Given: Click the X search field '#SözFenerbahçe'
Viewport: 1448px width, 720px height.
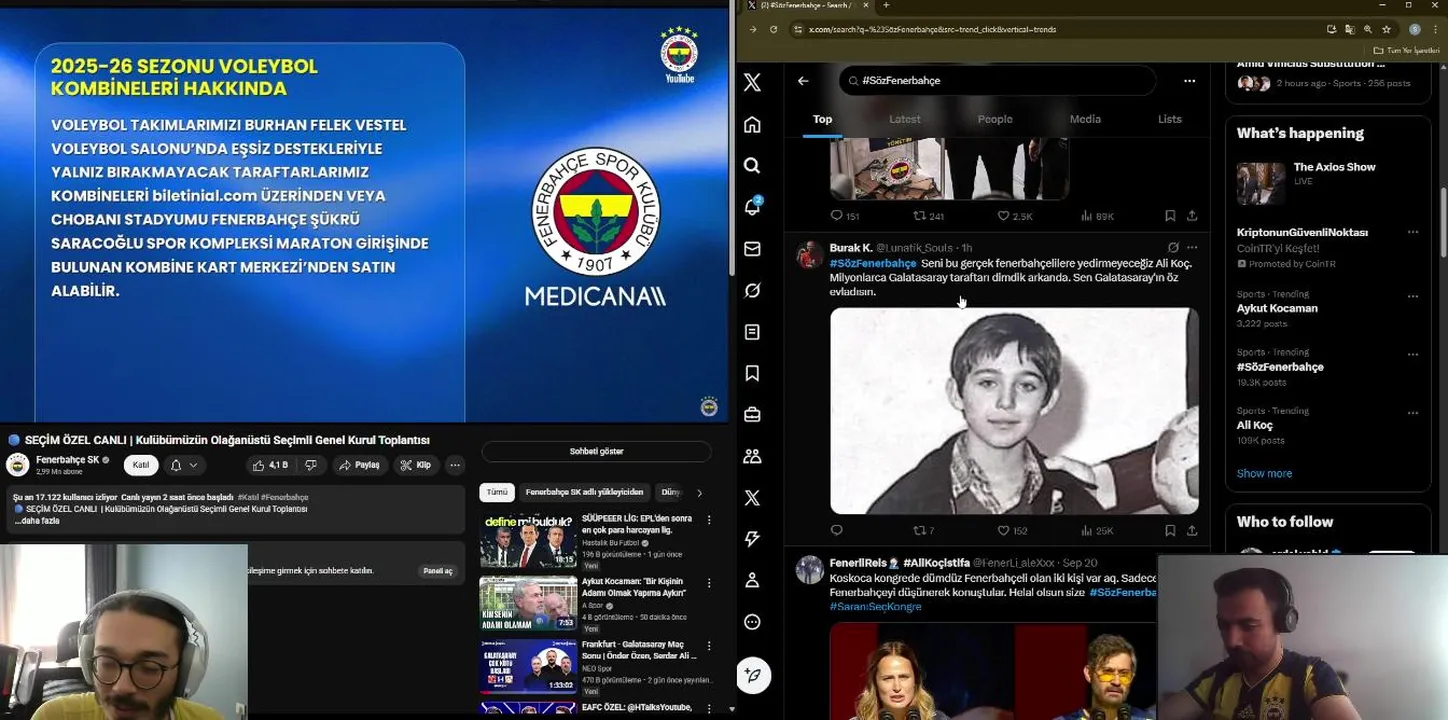Looking at the screenshot, I should tap(997, 80).
